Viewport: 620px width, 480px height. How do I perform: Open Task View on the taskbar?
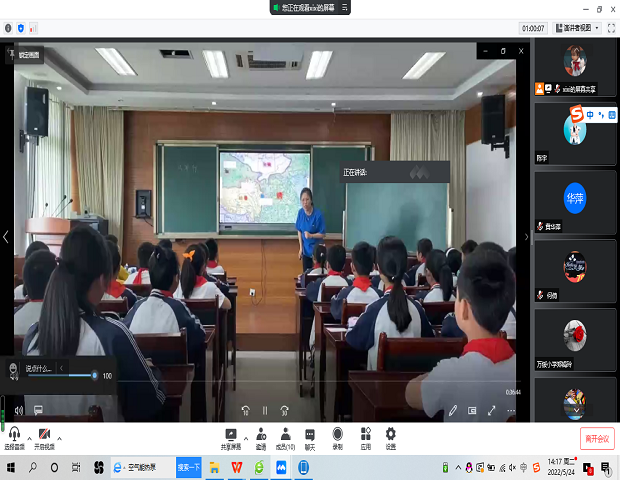(x=76, y=468)
